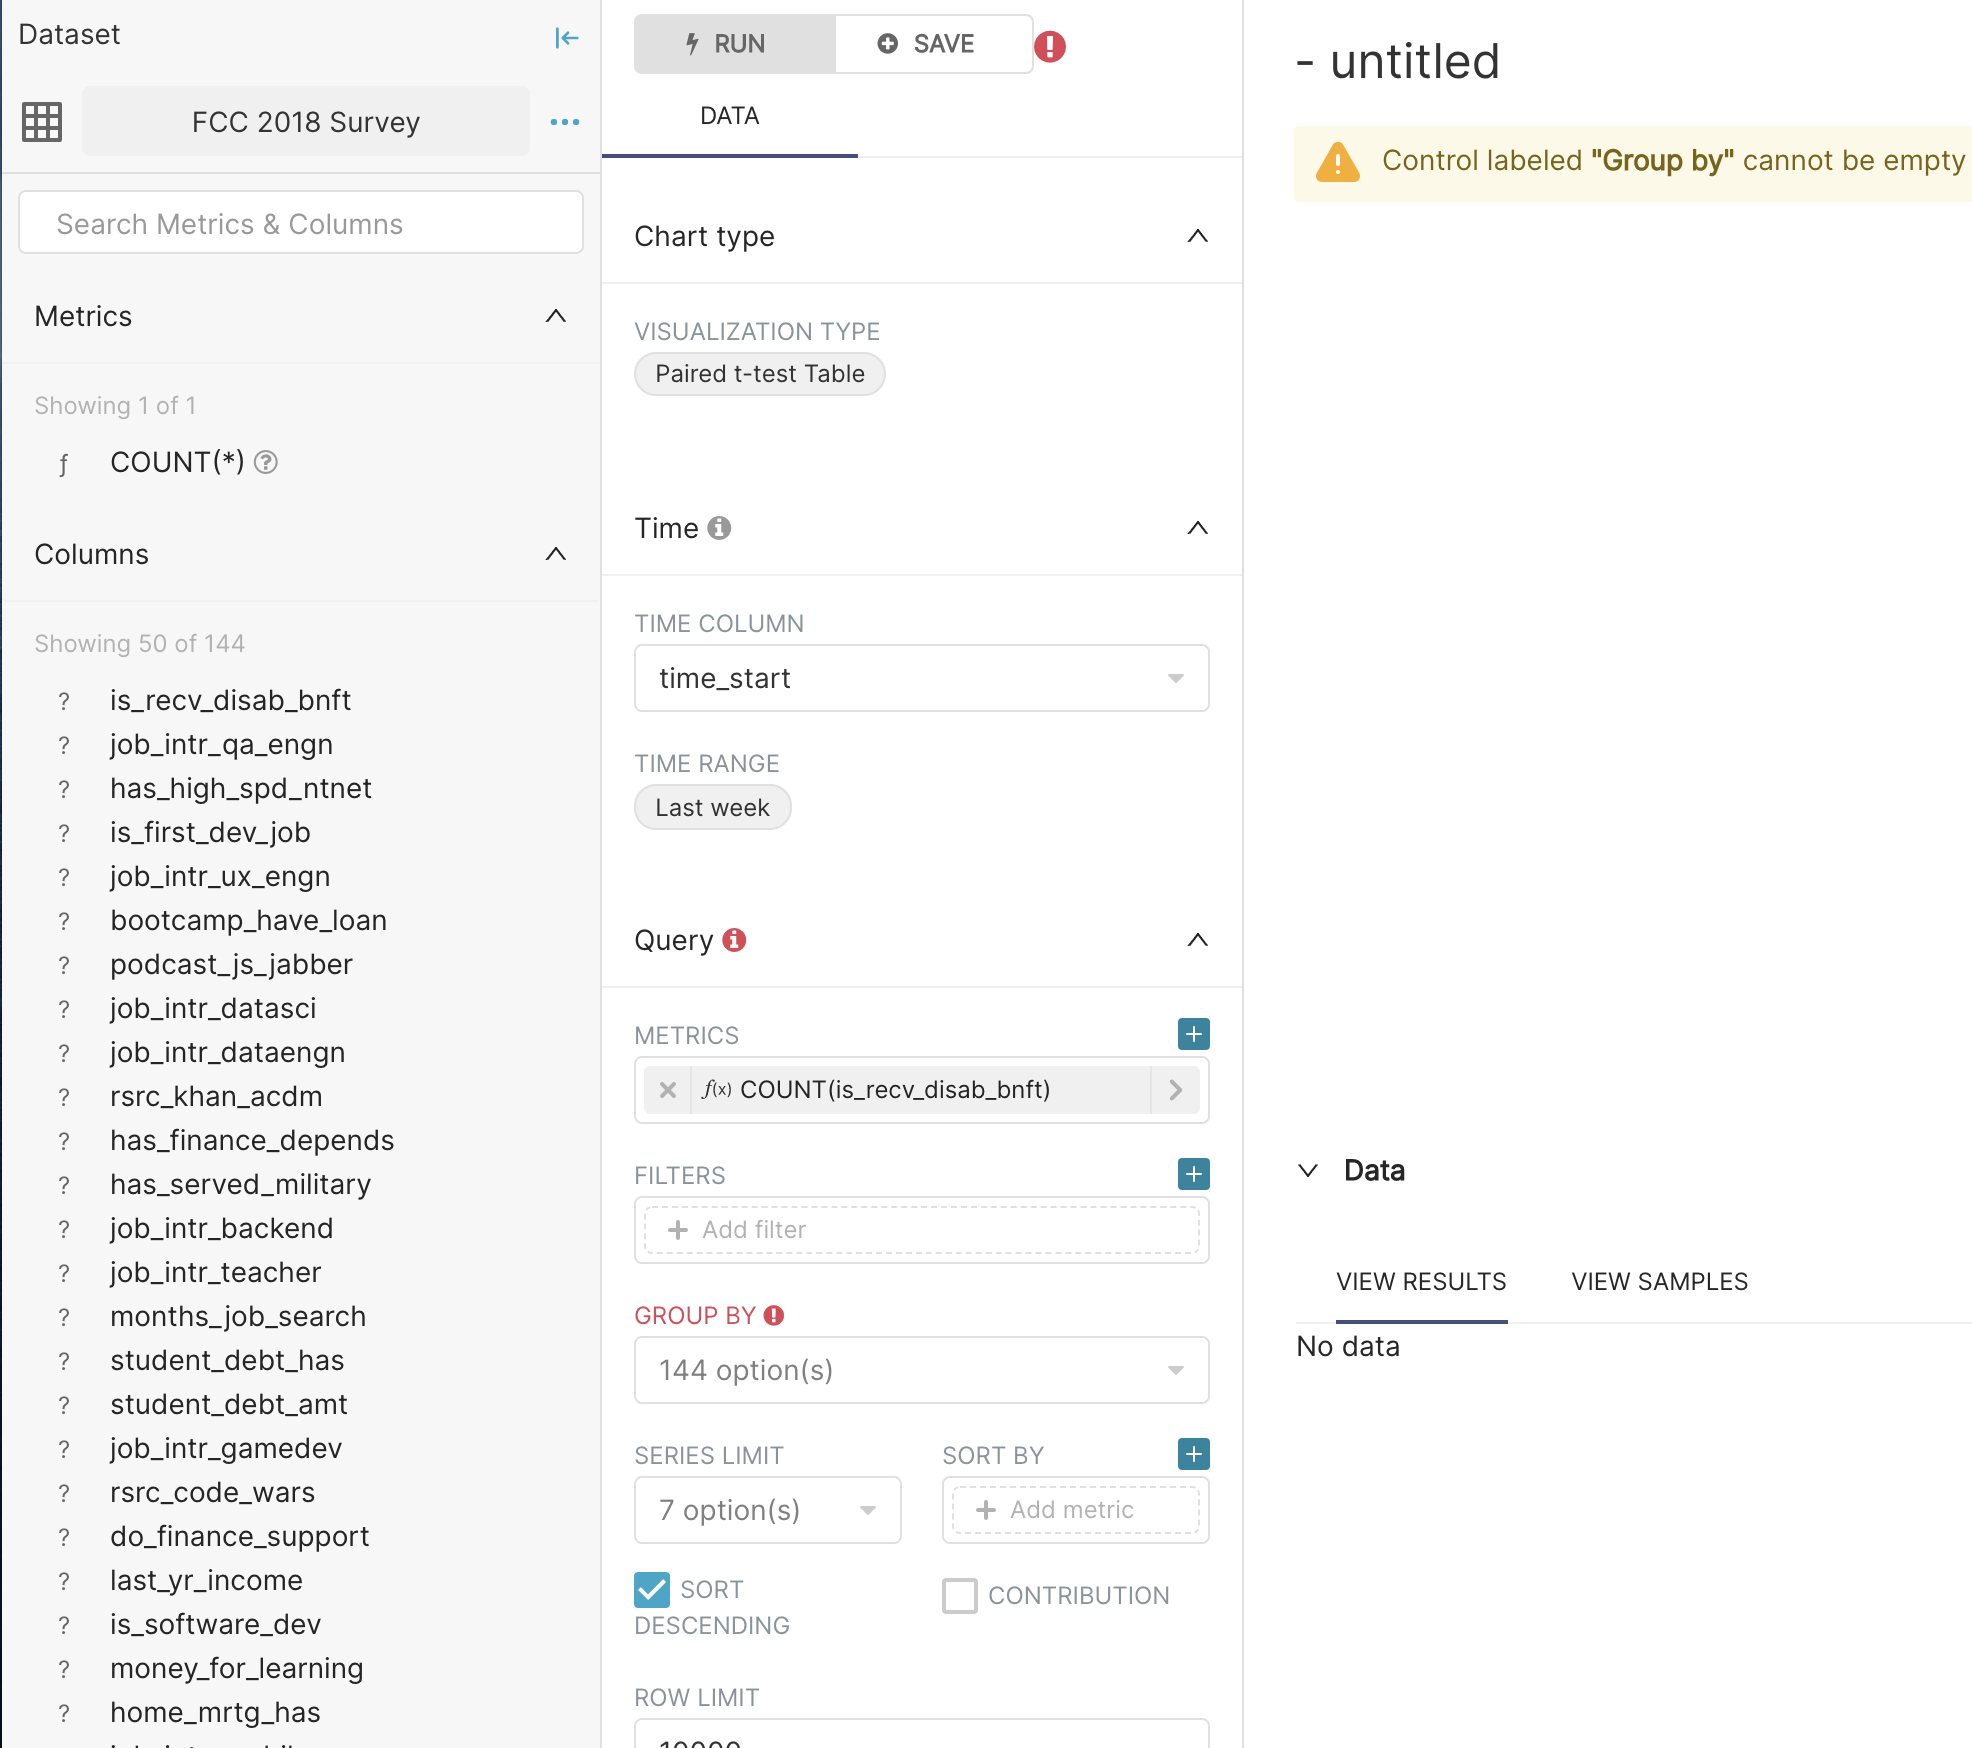This screenshot has width=1972, height=1748.
Task: Click the plus icon beside Sort By
Action: 1192,1454
